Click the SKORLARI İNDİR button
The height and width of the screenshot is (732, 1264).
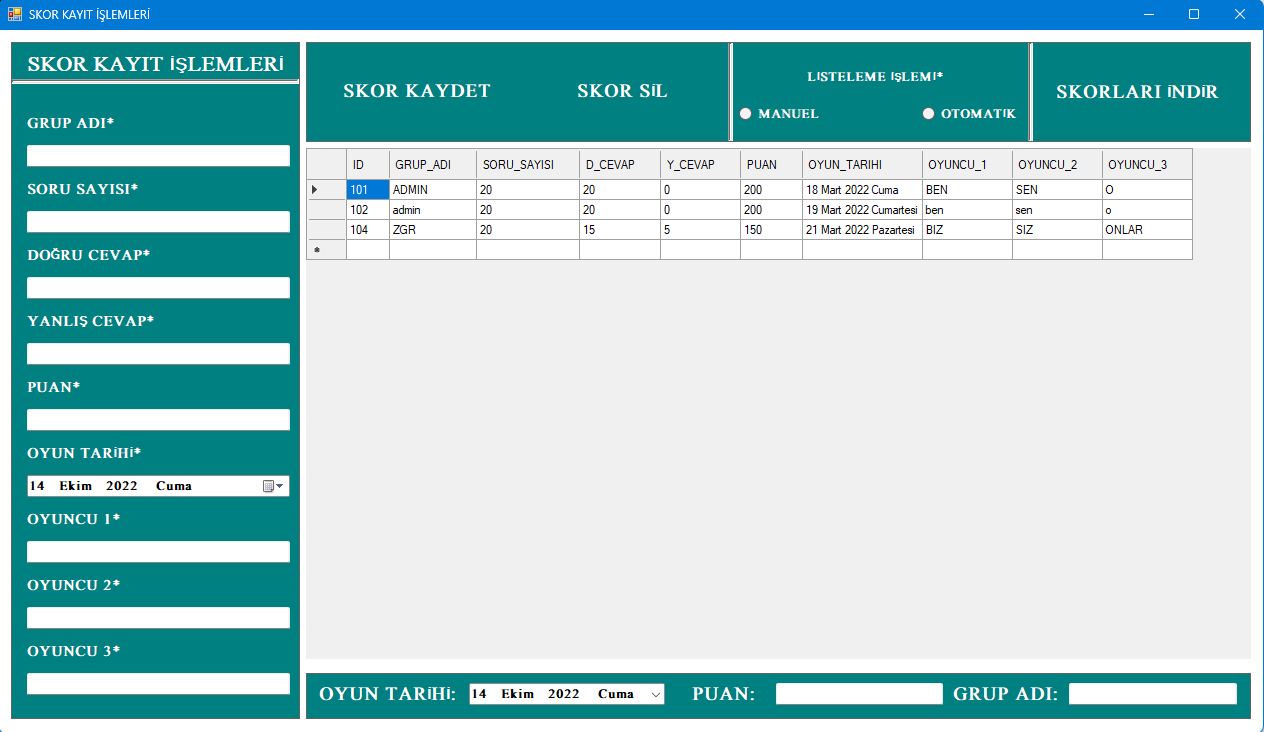[1137, 92]
